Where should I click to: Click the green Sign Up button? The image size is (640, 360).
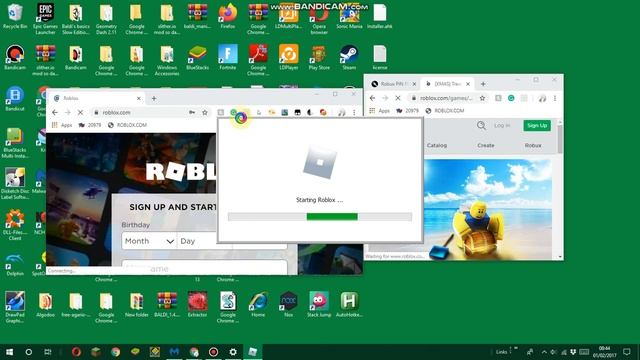(x=537, y=125)
